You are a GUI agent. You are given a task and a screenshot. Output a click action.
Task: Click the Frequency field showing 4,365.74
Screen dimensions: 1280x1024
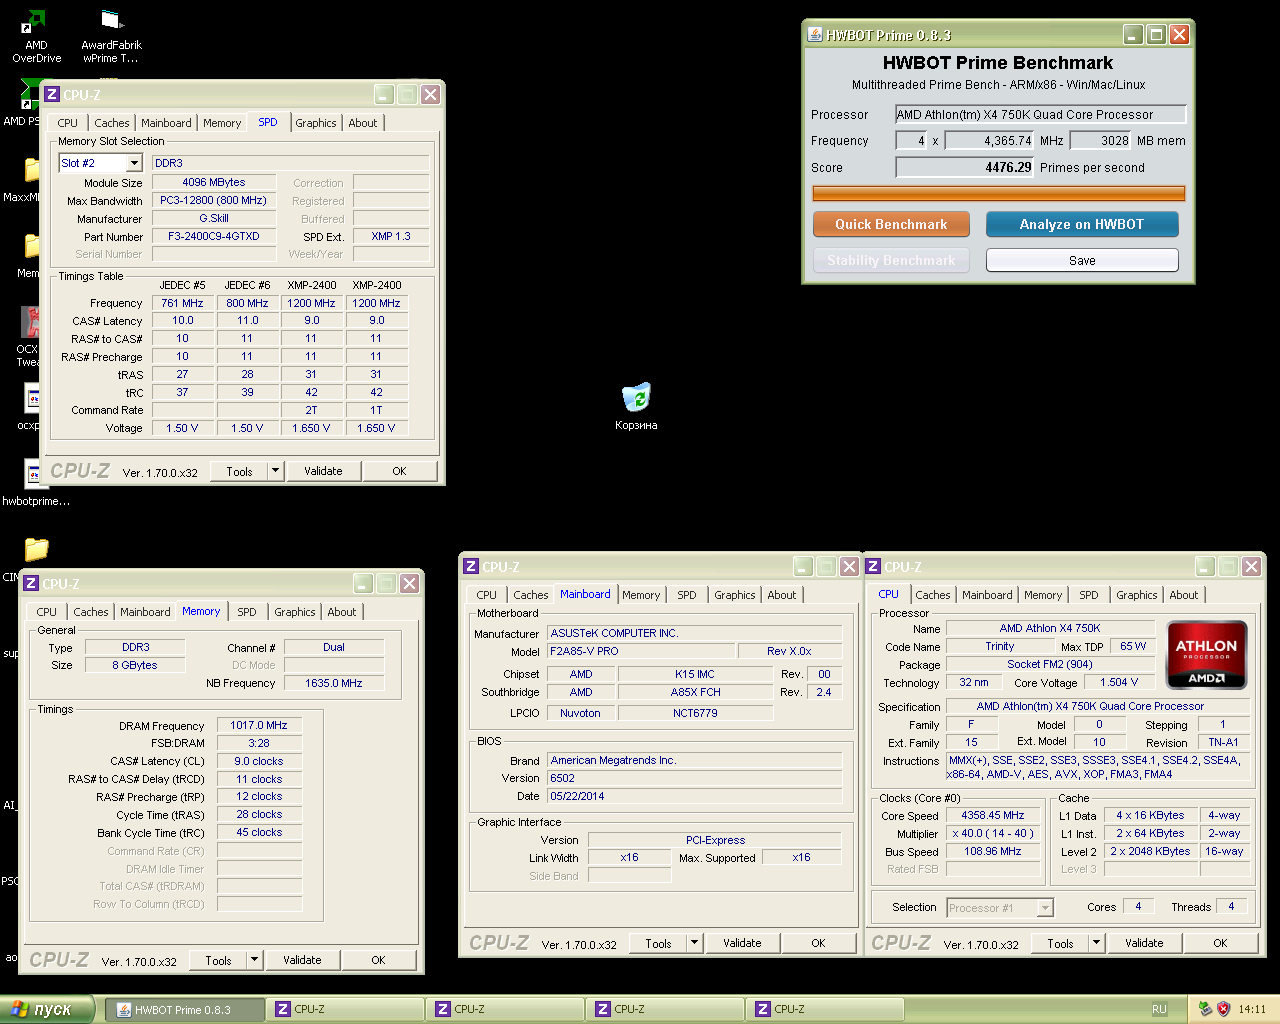pyautogui.click(x=990, y=141)
